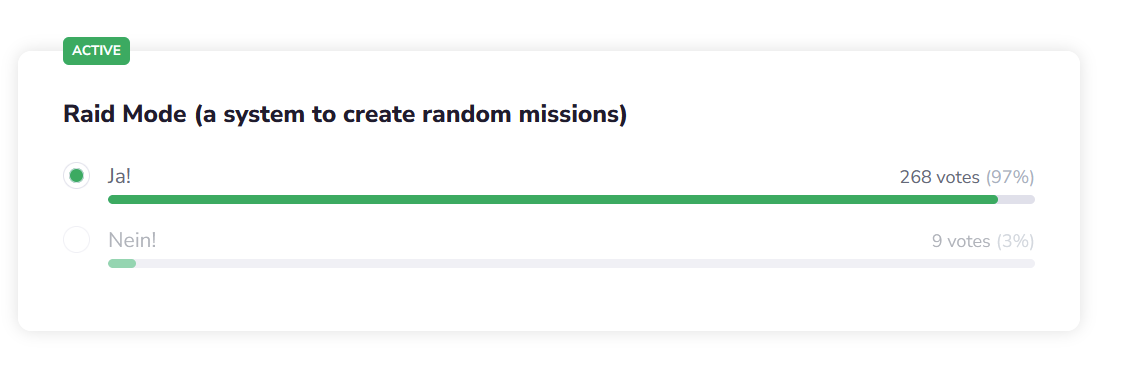Image resolution: width=1128 pixels, height=372 pixels.
Task: Click the 268 votes count
Action: [940, 177]
